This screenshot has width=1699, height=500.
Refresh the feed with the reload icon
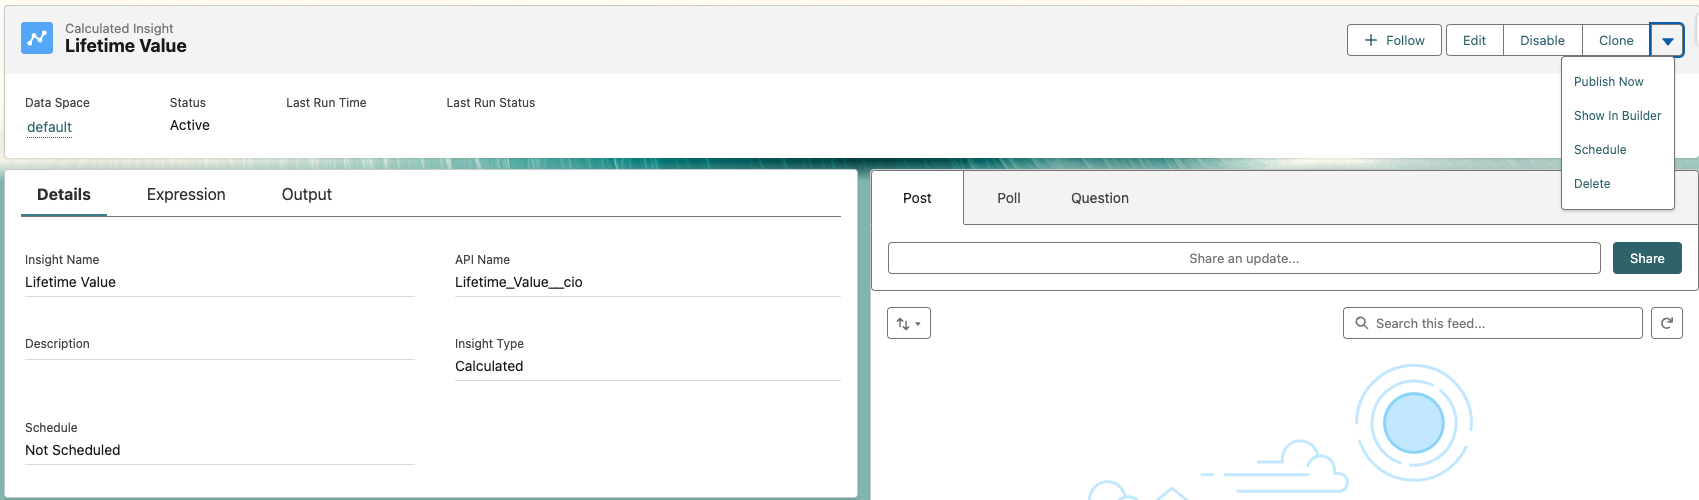coord(1666,323)
